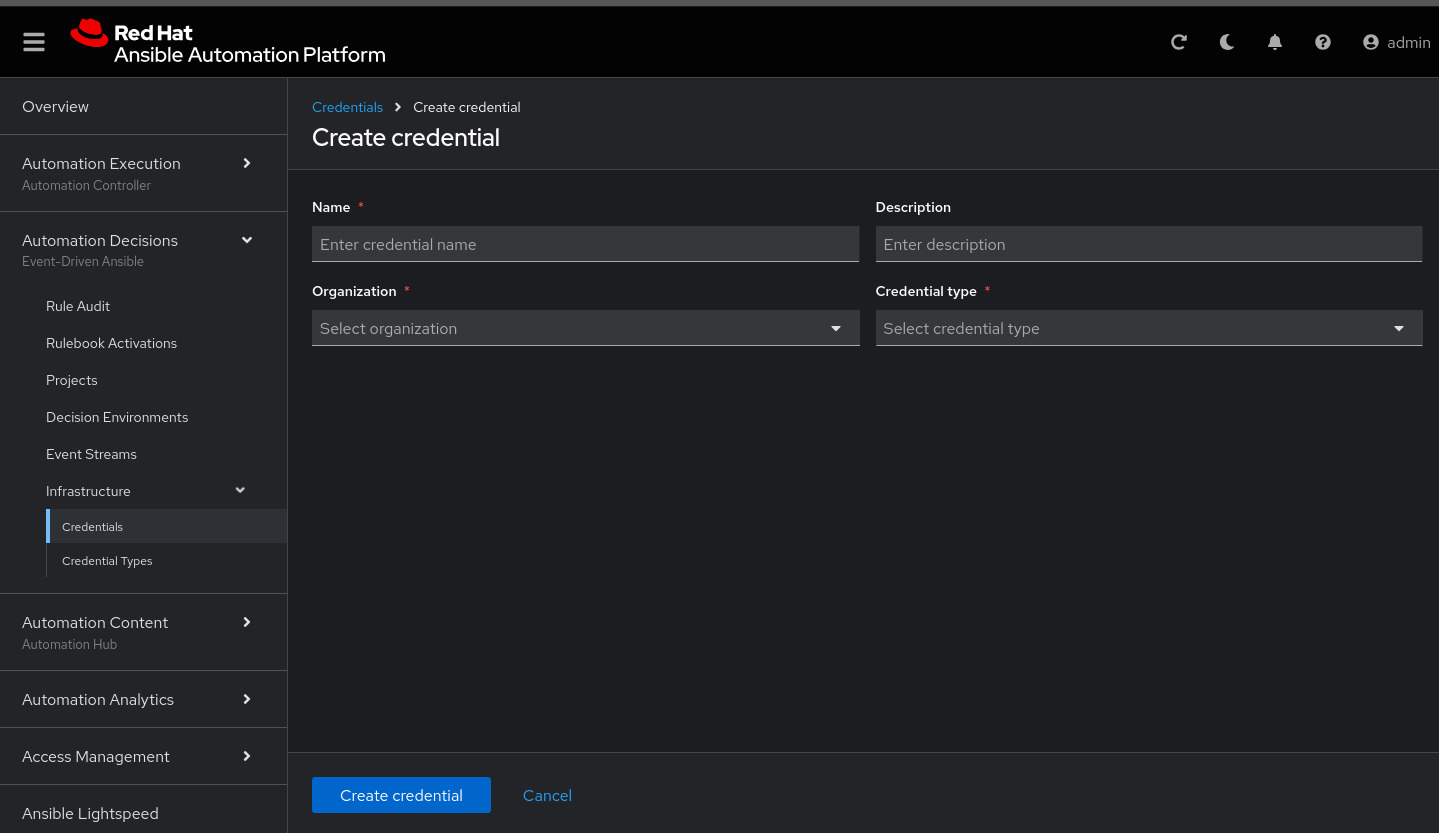Collapse Automation Decisions section
The image size is (1439, 833).
coord(143,250)
